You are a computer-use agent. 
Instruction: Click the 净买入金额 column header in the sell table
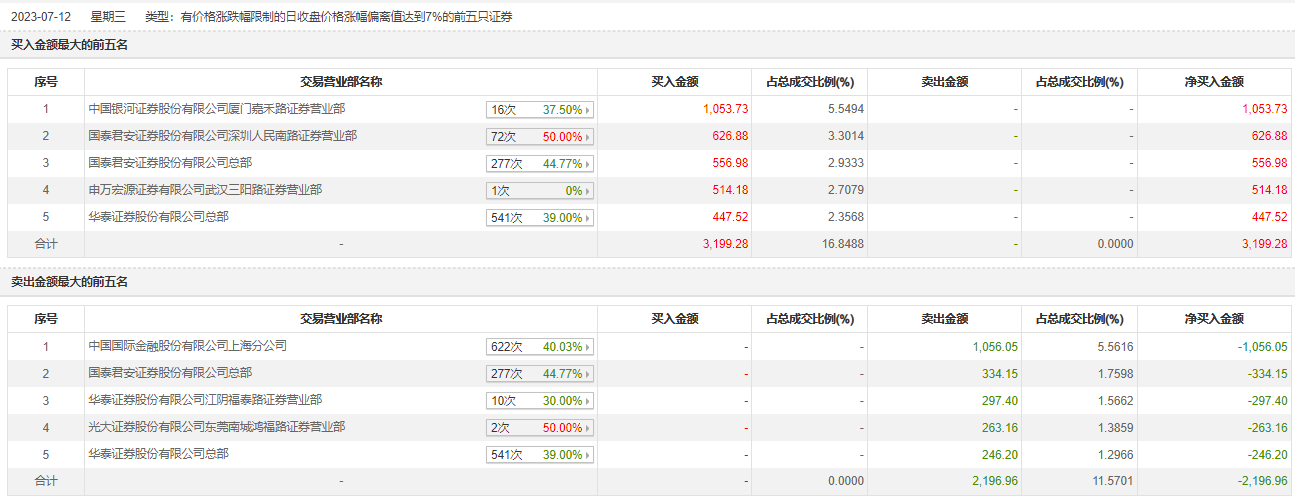pyautogui.click(x=1214, y=319)
